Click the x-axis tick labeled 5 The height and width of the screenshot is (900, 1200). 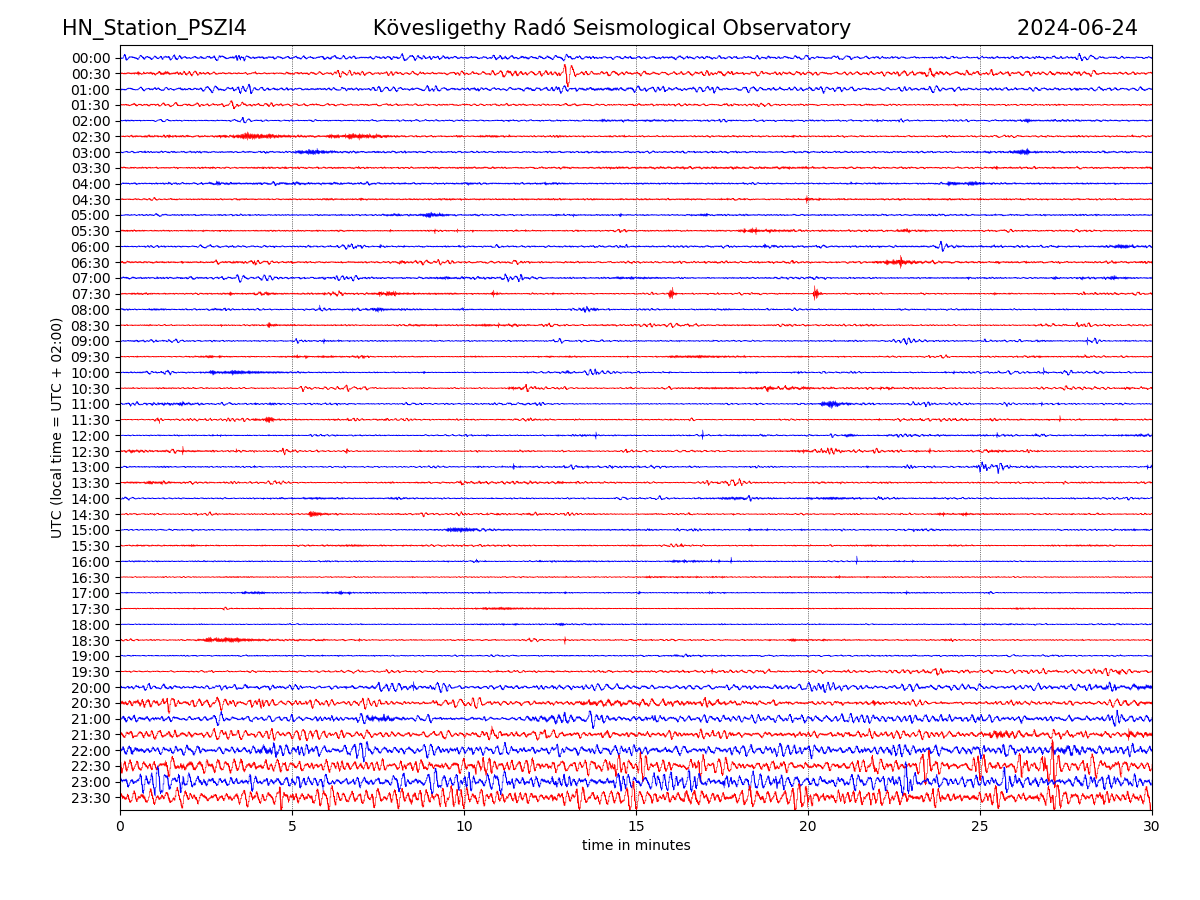292,827
